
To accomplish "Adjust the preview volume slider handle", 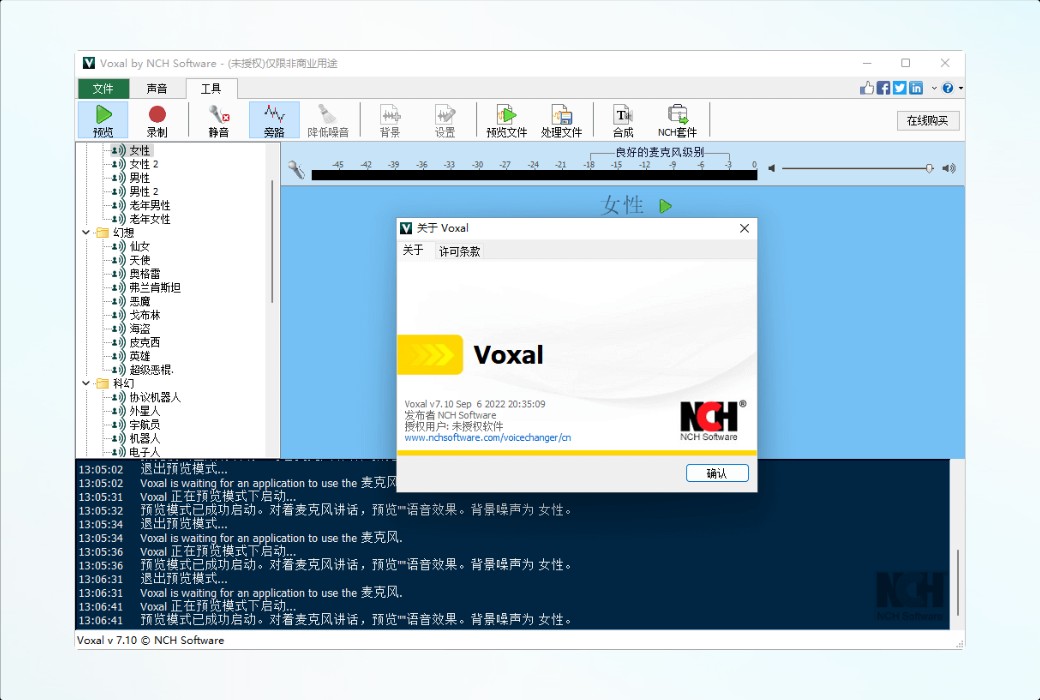I will pos(929,169).
